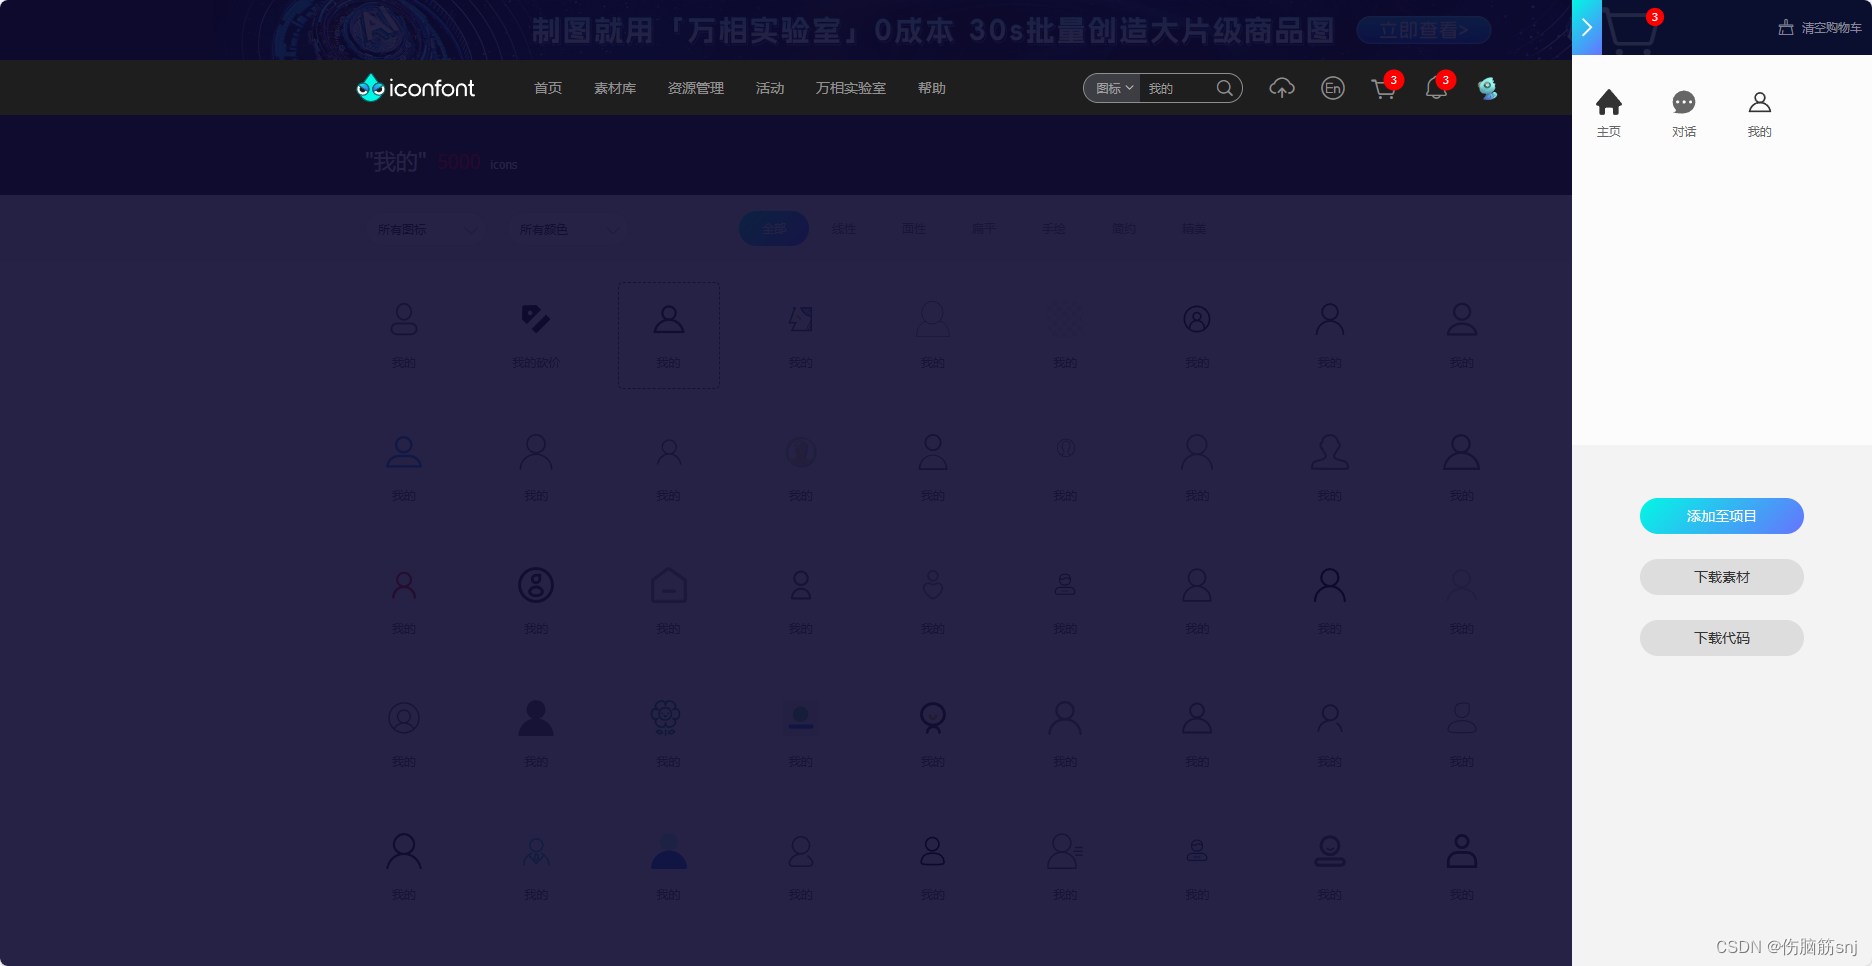
Task: Open the 素材库 menu
Action: coord(615,88)
